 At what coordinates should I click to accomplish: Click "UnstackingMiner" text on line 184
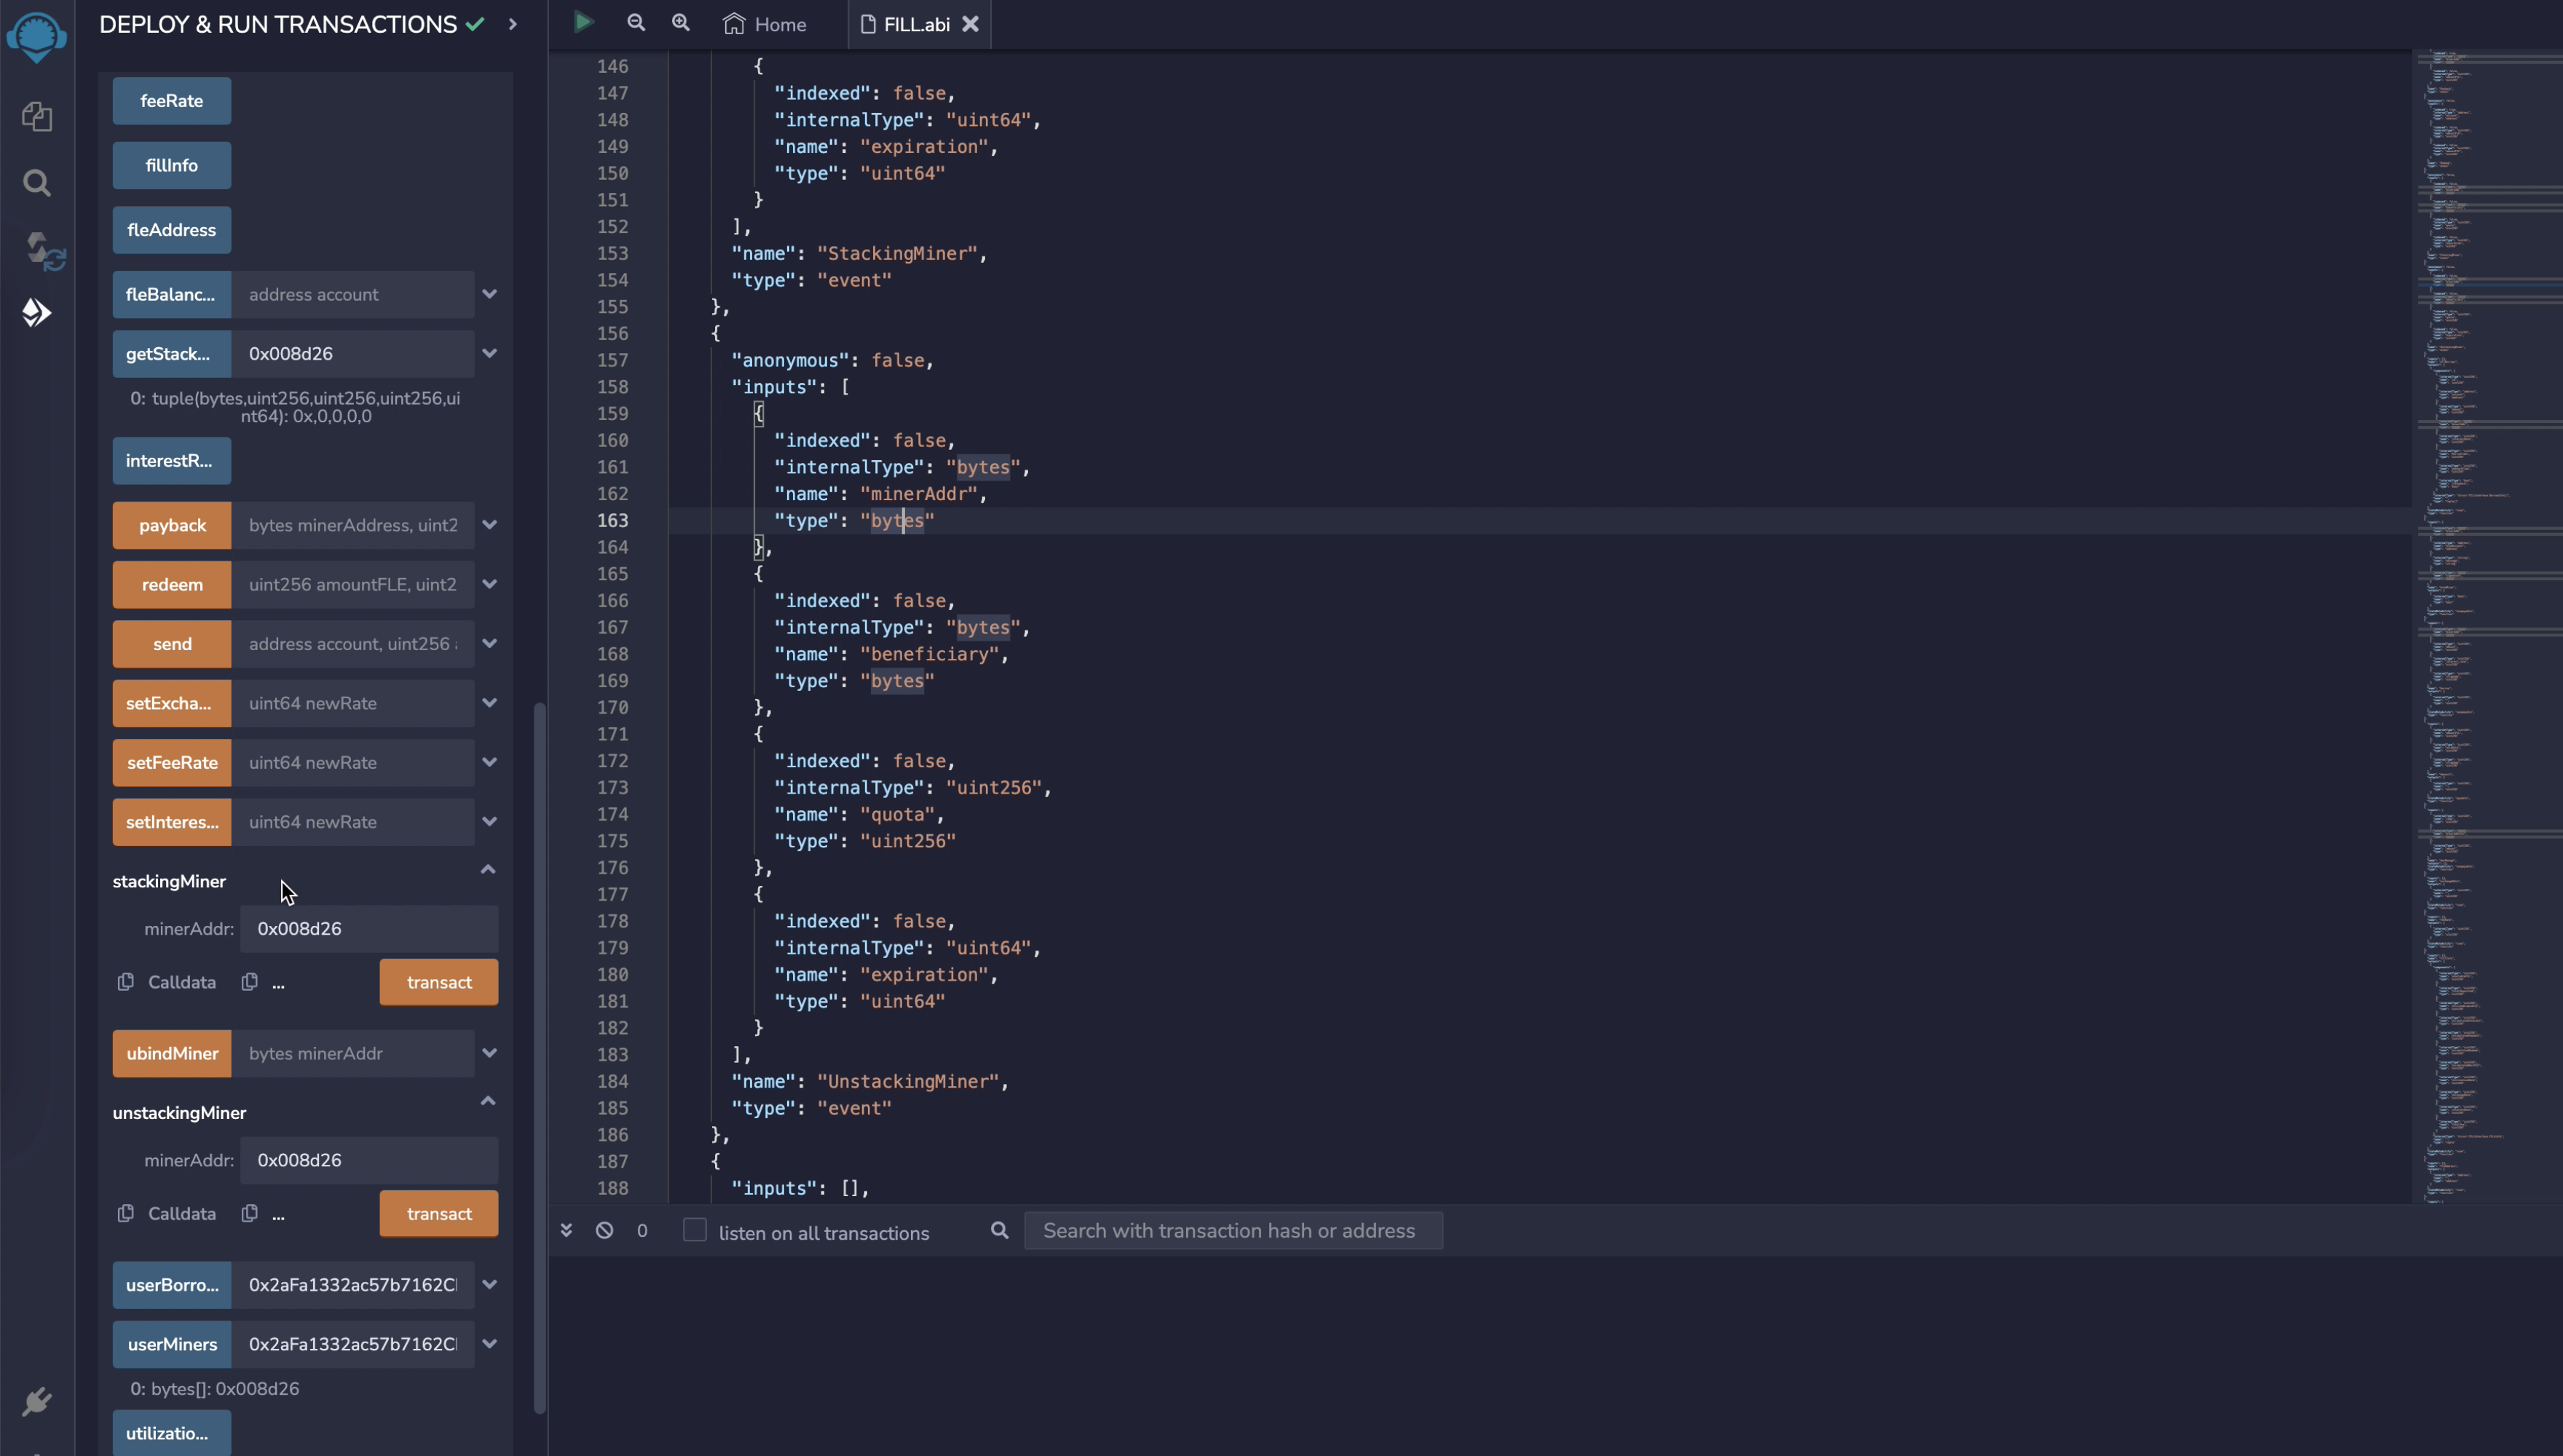[907, 1081]
